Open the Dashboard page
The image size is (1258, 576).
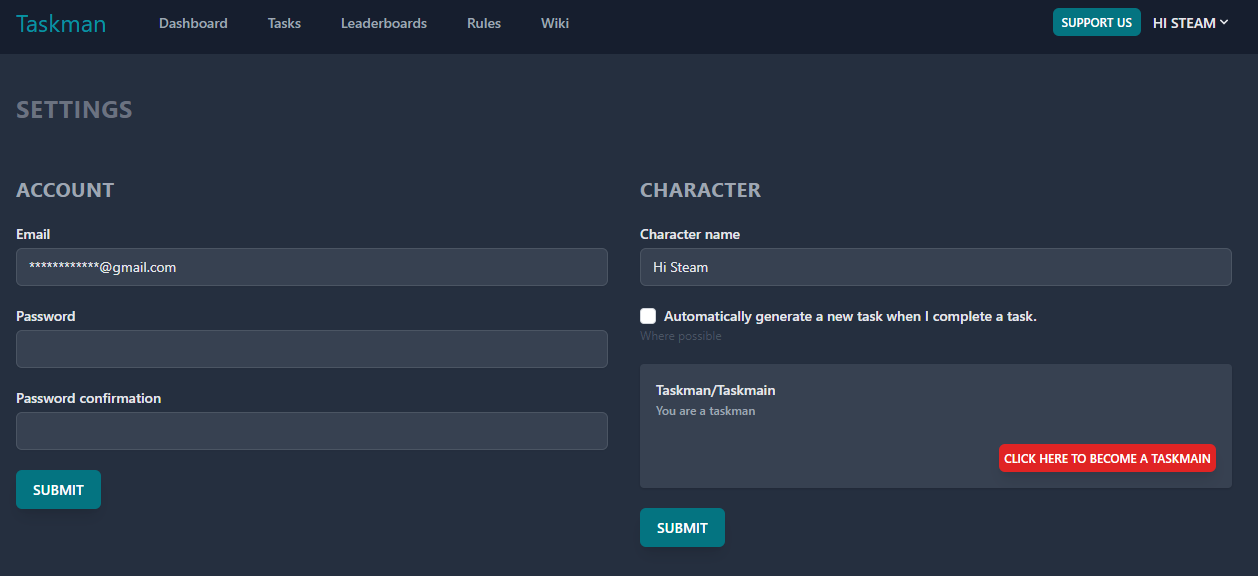coord(193,23)
